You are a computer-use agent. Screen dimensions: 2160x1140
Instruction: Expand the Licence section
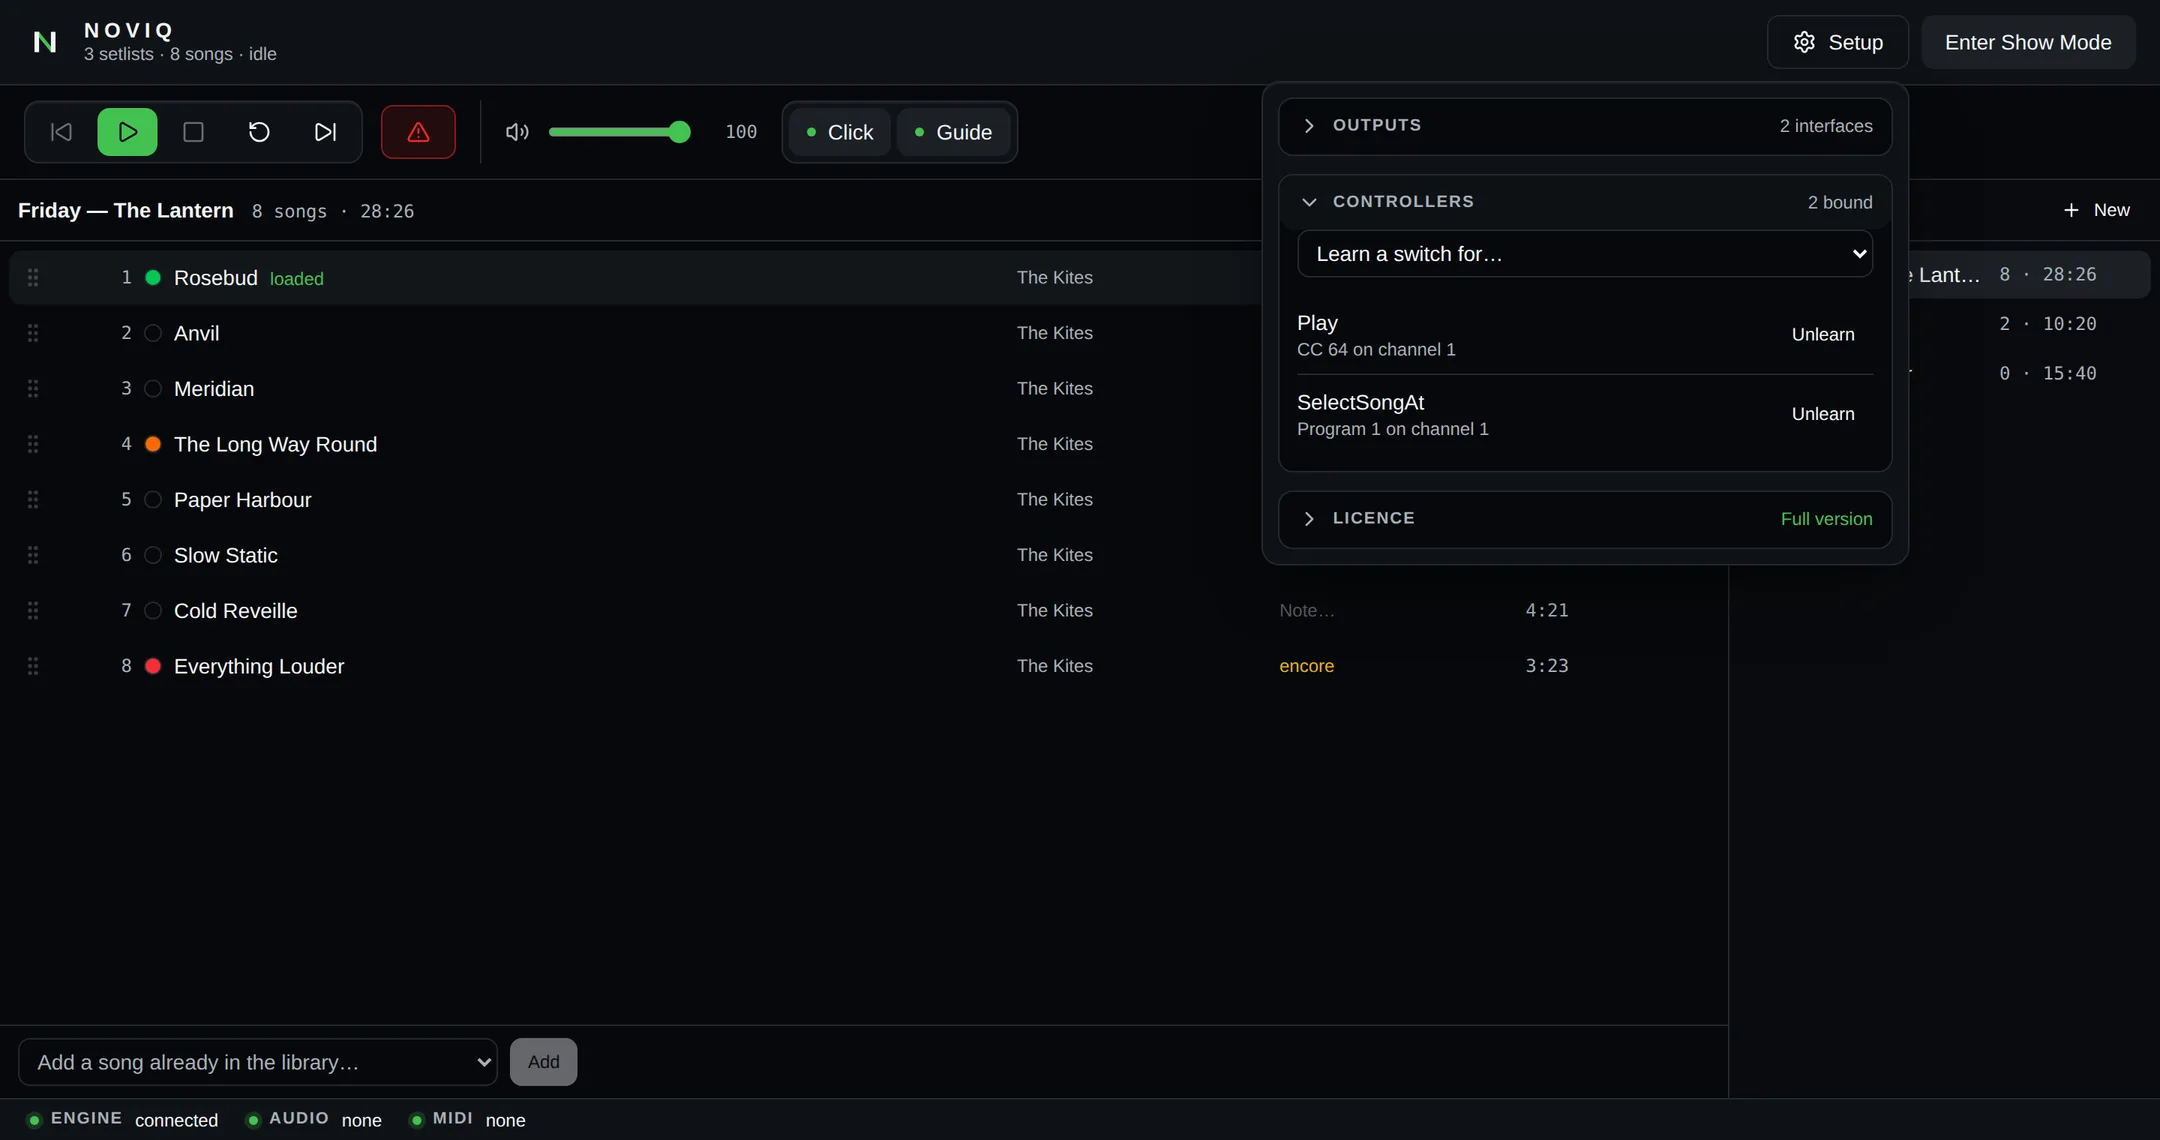click(x=1585, y=519)
